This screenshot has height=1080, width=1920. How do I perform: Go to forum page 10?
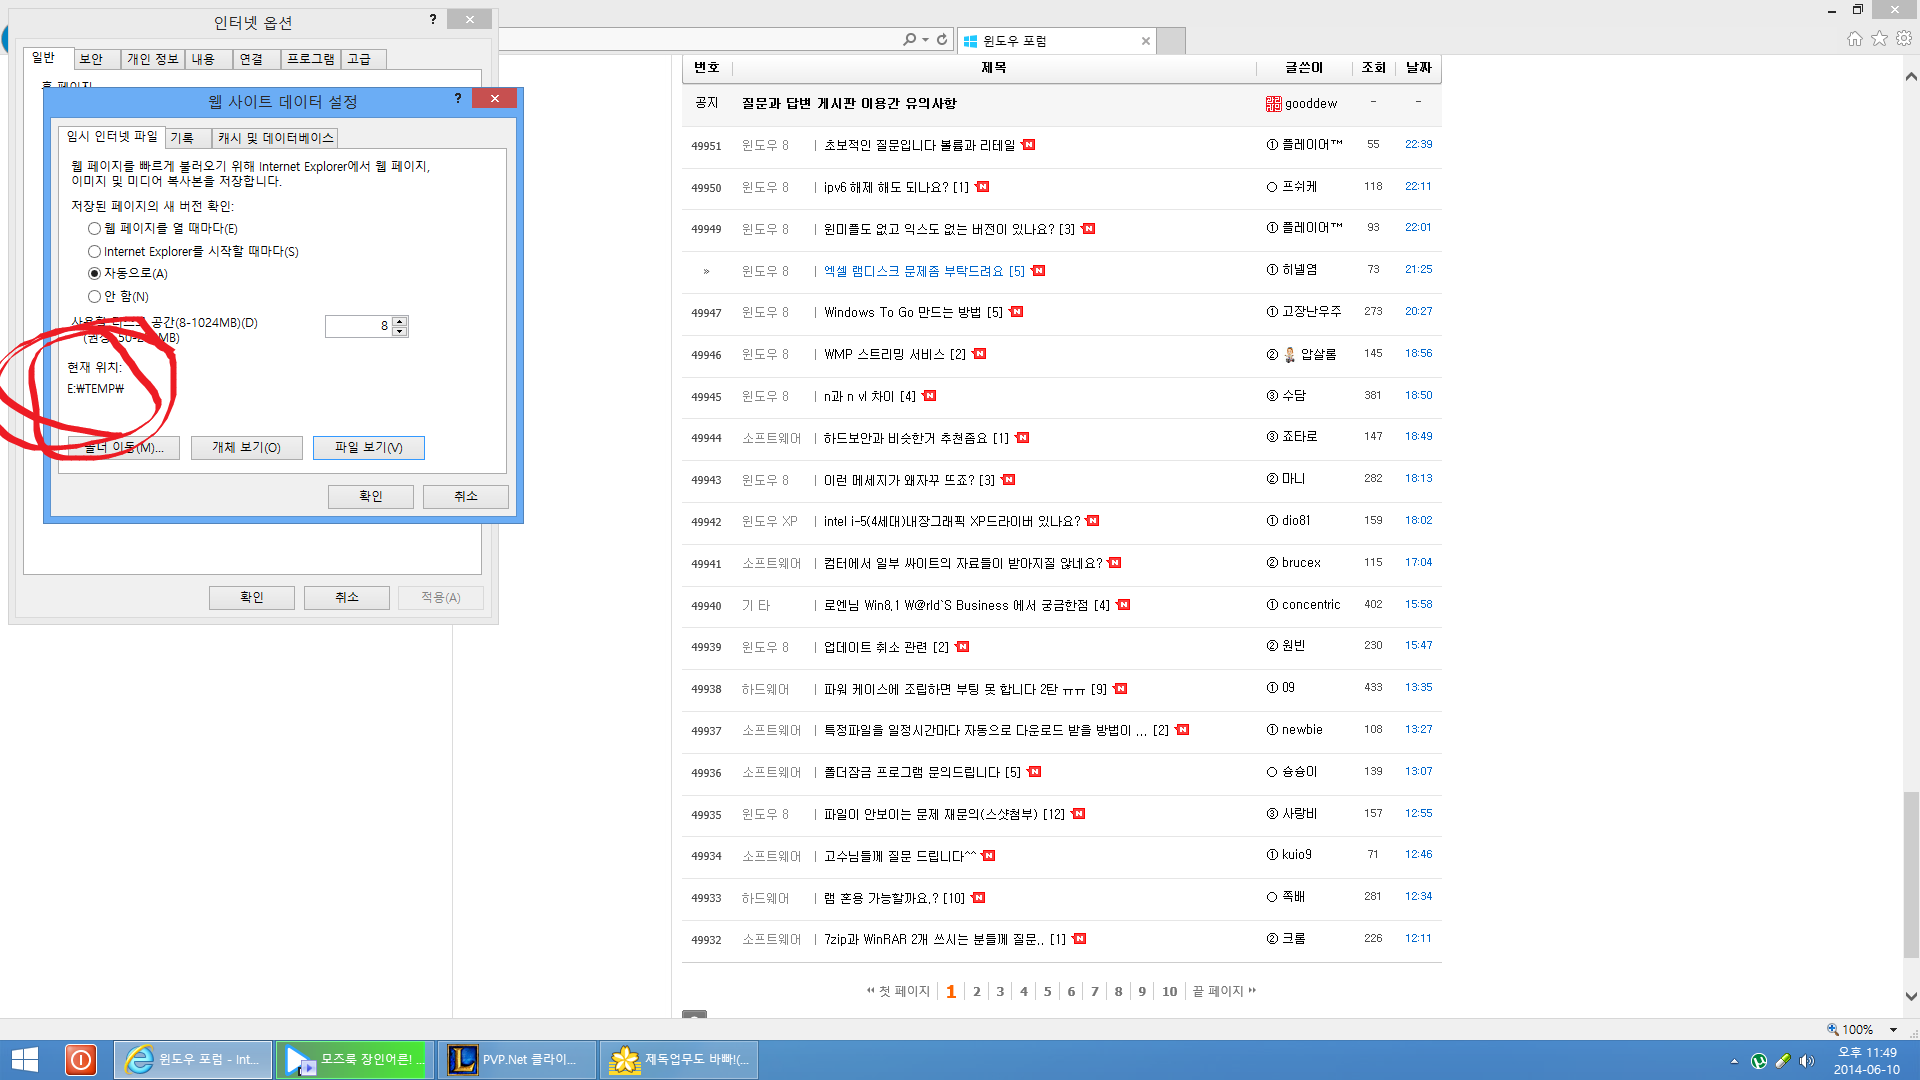pyautogui.click(x=1170, y=992)
